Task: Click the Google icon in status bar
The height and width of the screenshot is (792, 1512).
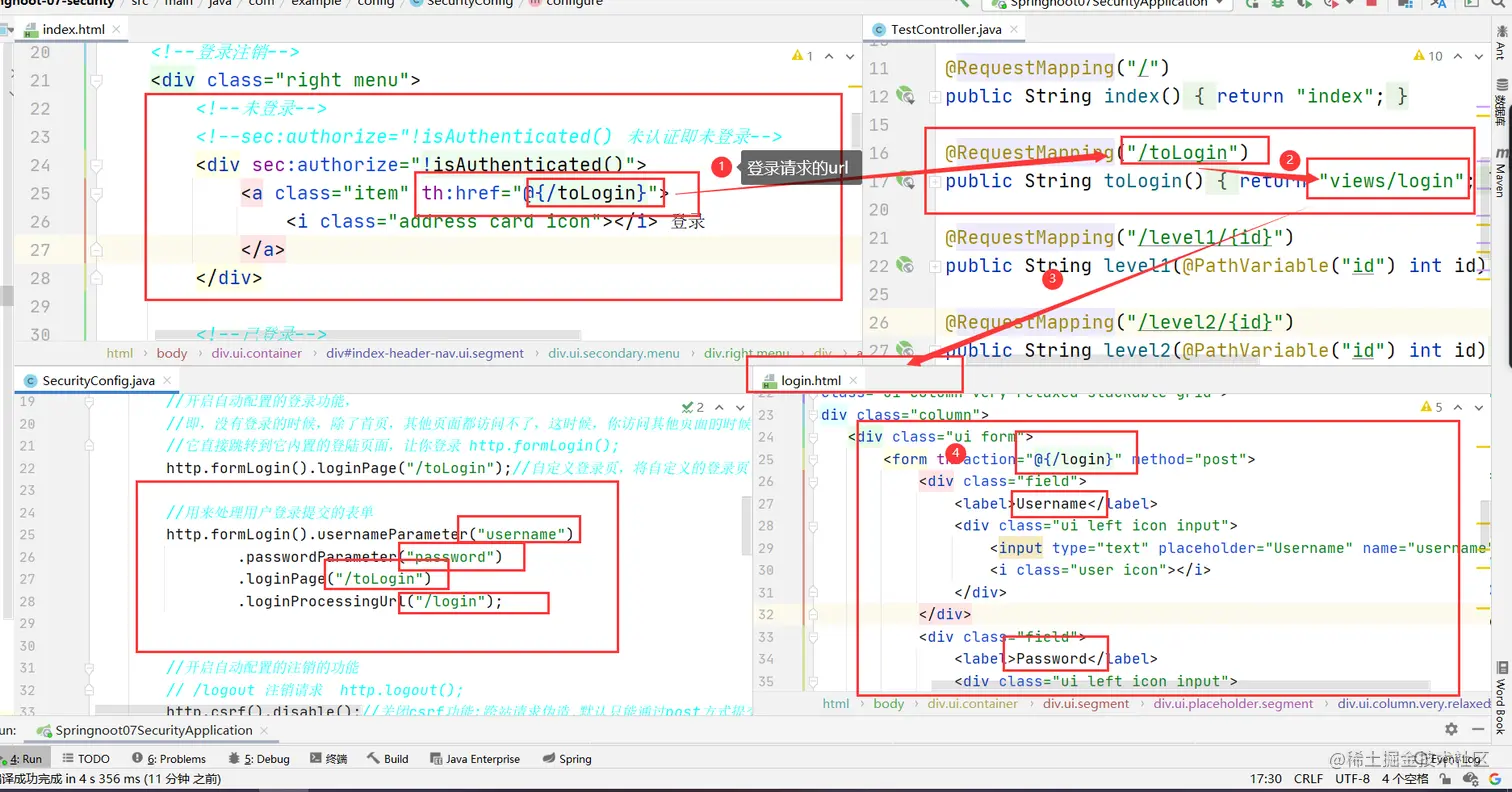Action: [1493, 779]
